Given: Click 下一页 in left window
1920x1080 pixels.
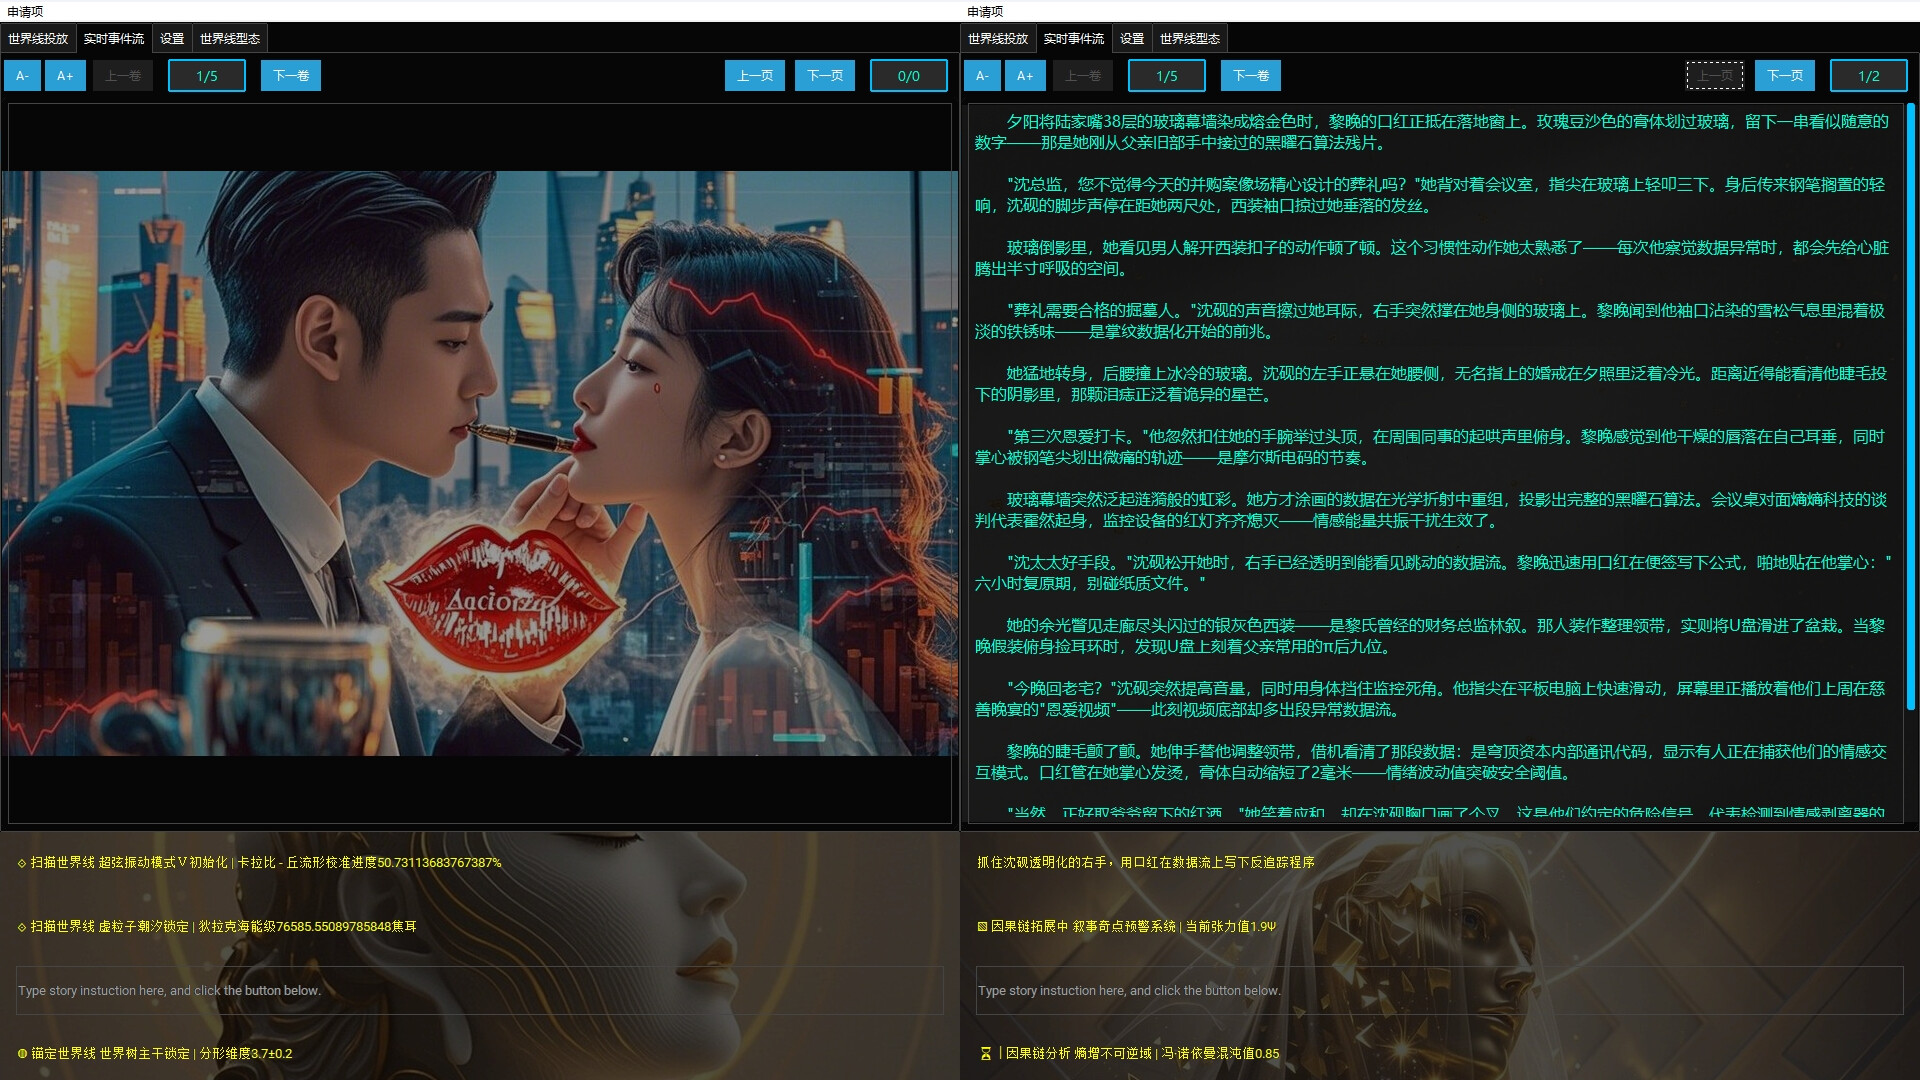Looking at the screenshot, I should pos(825,76).
